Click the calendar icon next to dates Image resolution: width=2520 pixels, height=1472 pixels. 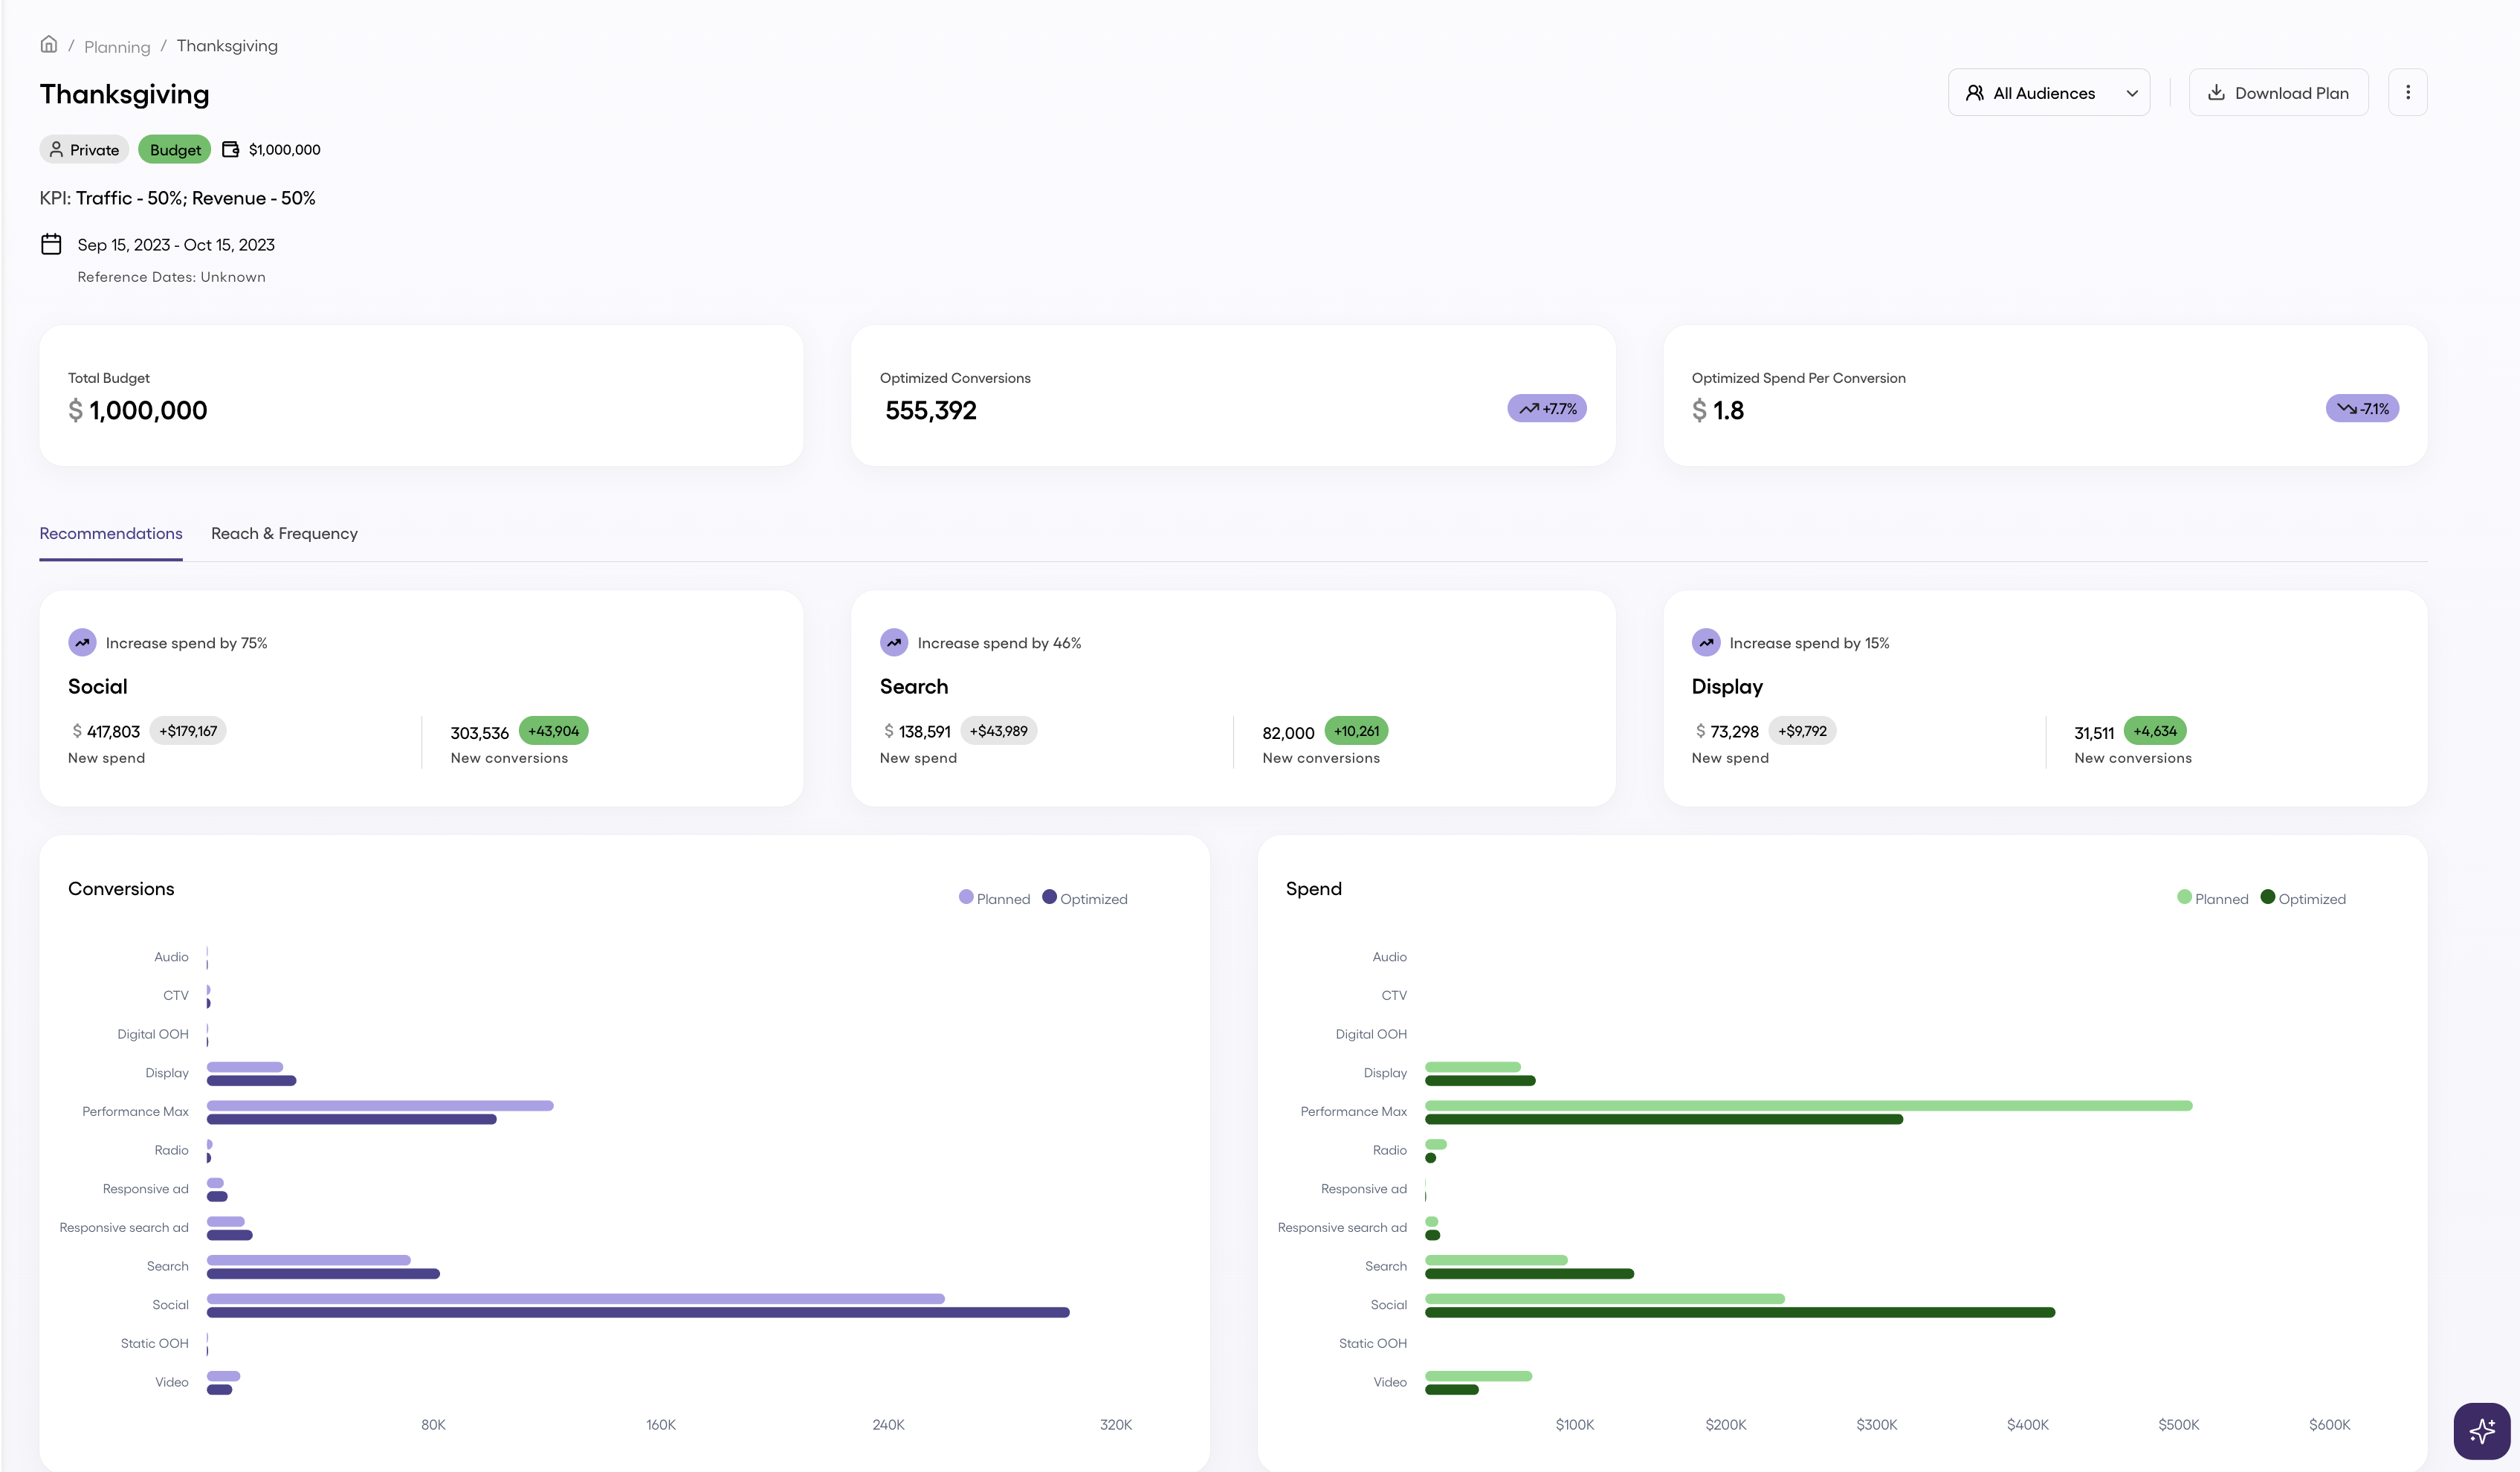[51, 244]
